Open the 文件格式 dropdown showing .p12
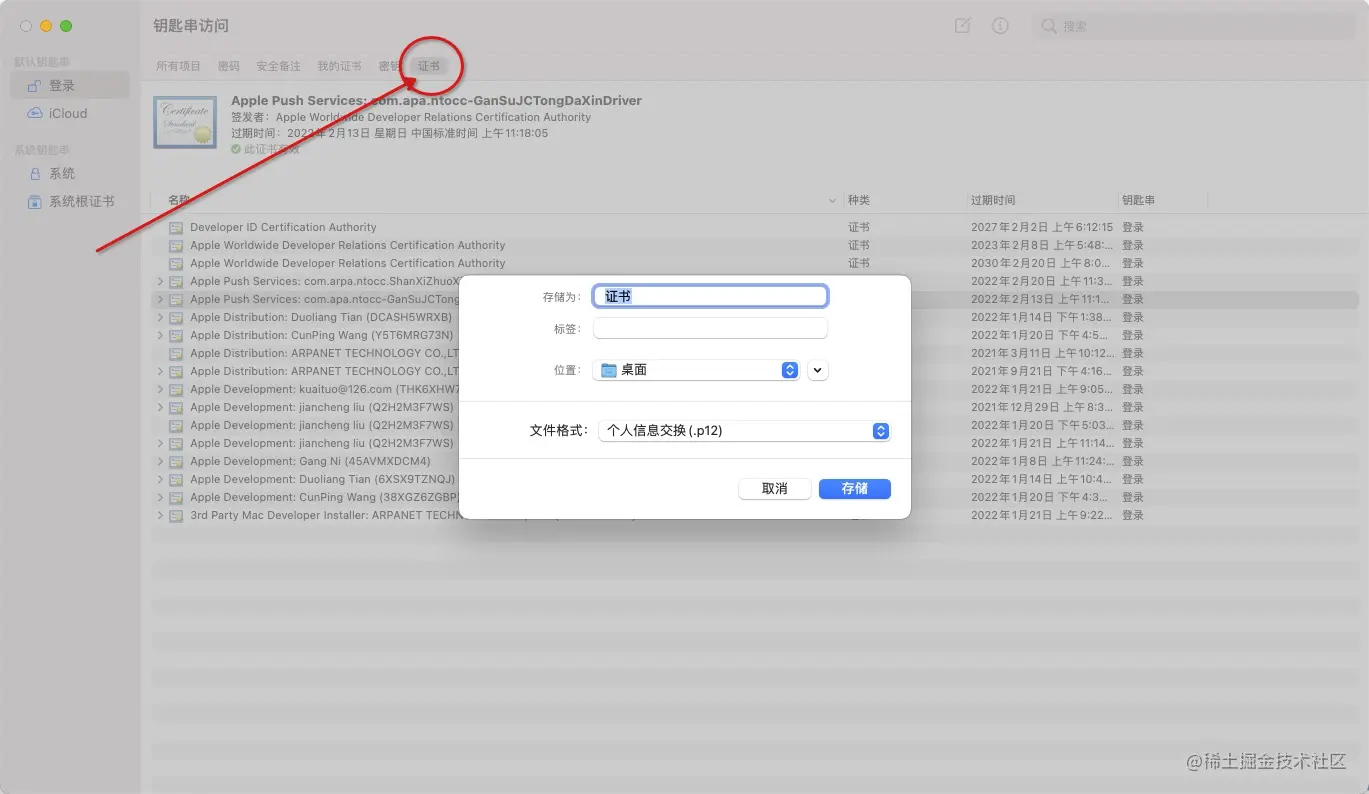 [x=744, y=431]
